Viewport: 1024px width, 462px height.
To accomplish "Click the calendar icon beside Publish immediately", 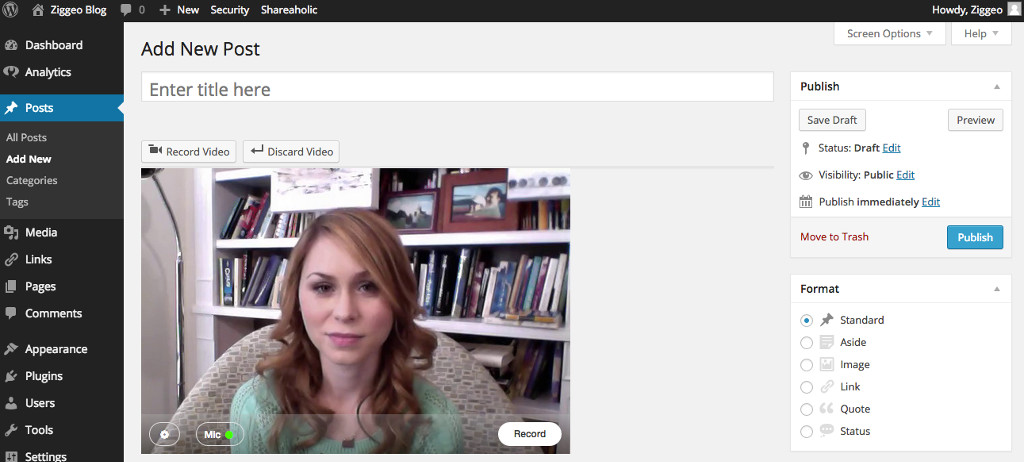I will pyautogui.click(x=806, y=202).
